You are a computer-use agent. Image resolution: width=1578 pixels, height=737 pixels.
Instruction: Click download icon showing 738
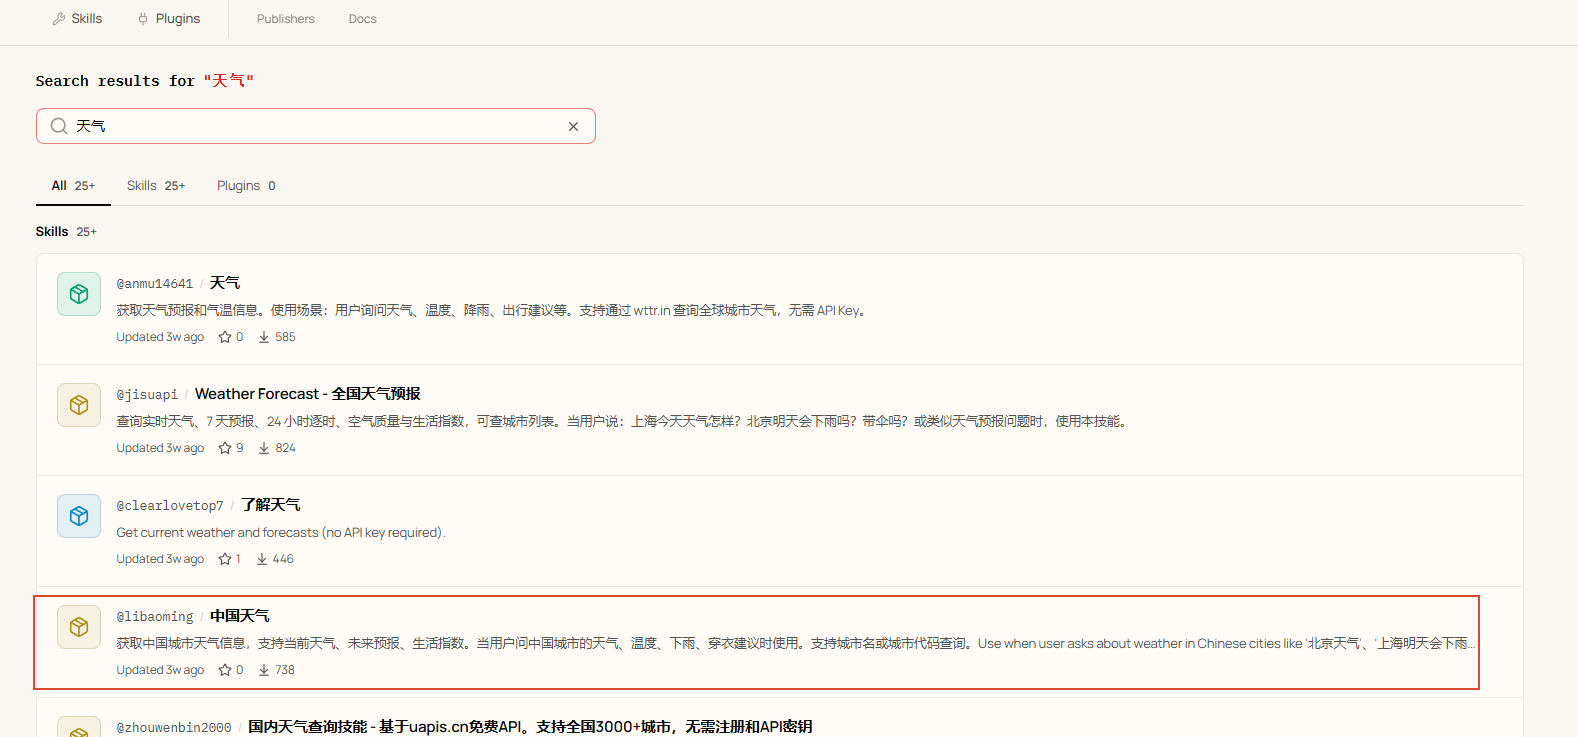[x=264, y=670]
